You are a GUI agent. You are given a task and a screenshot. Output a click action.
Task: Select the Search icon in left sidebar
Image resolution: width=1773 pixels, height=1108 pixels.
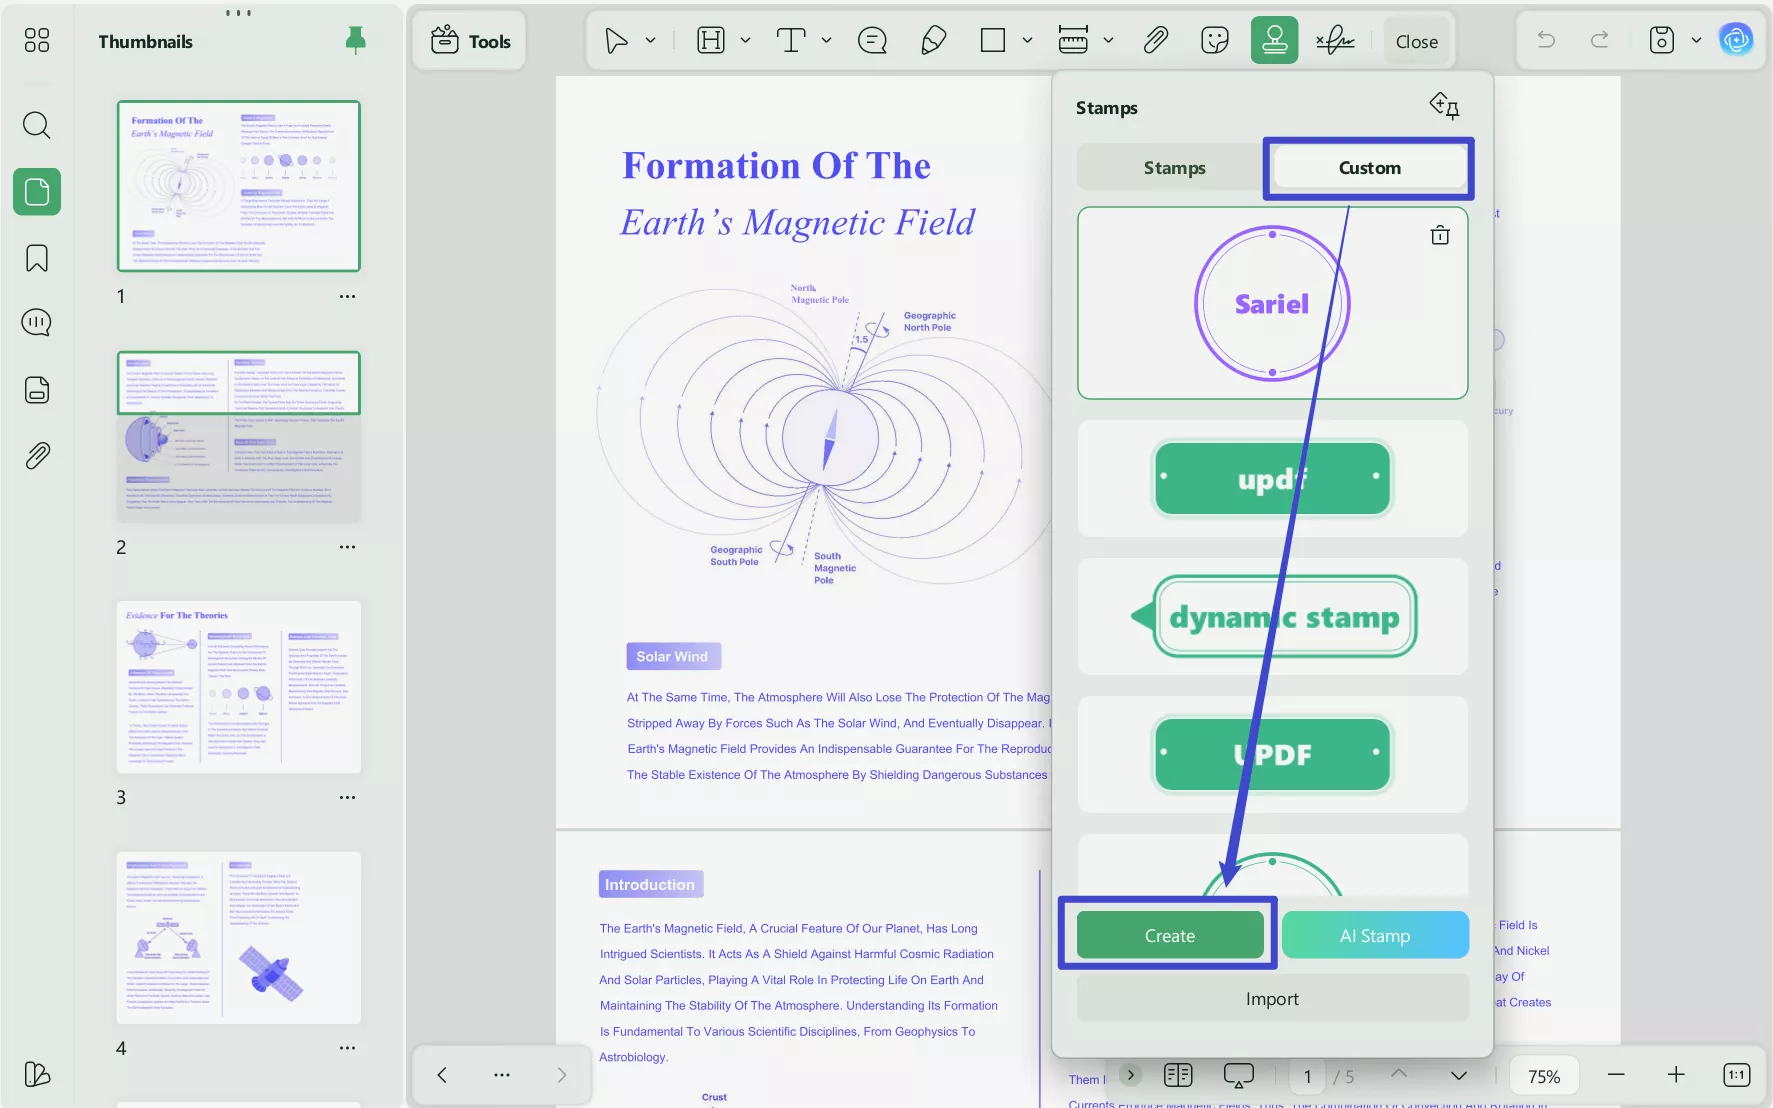tap(37, 125)
